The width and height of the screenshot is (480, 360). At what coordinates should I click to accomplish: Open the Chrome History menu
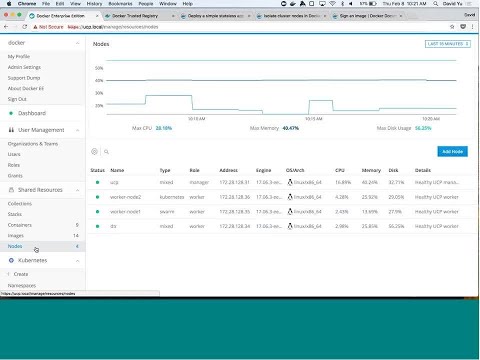(94, 4)
